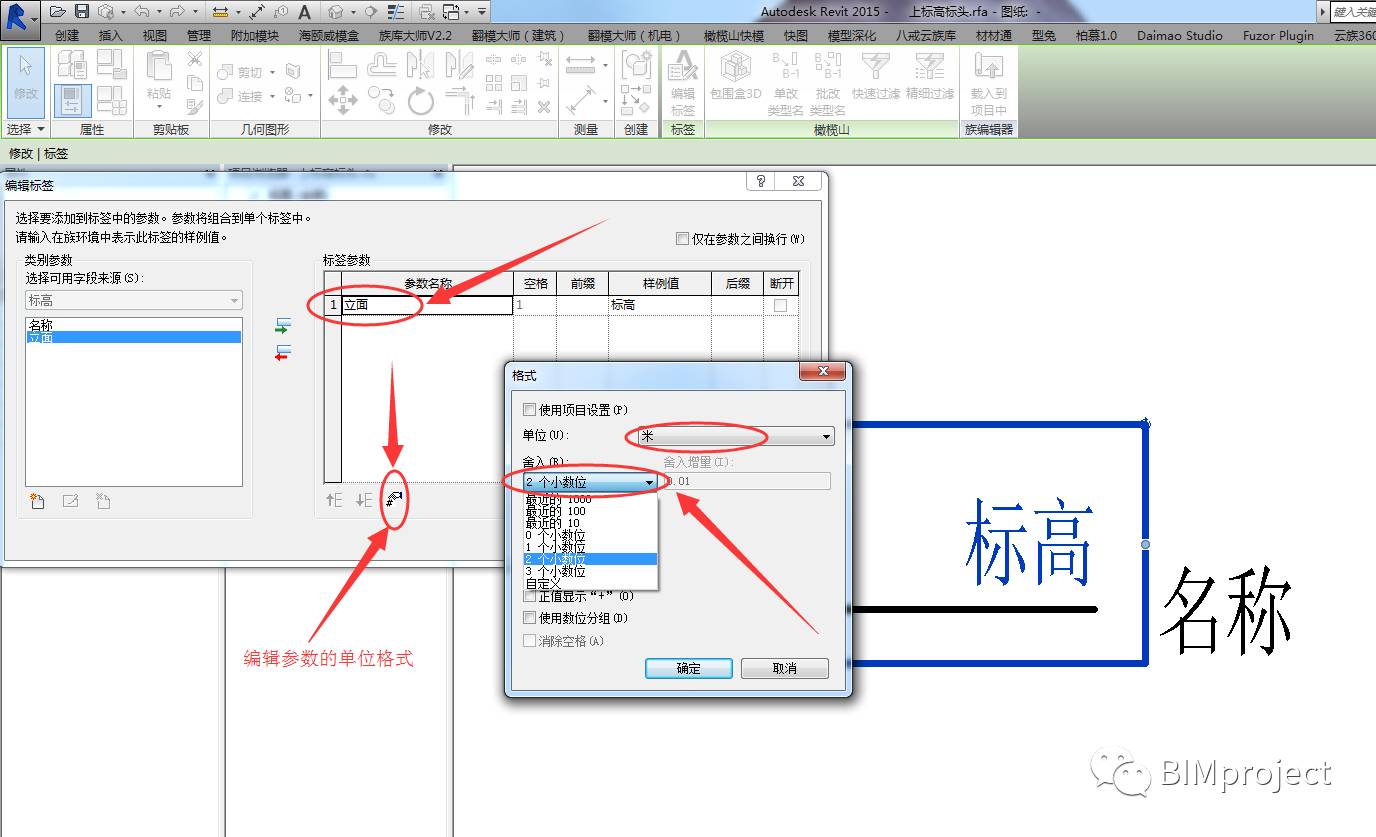This screenshot has height=837, width=1376.
Task: Select 立面 in the category parameters list
Action: pyautogui.click(x=134, y=338)
